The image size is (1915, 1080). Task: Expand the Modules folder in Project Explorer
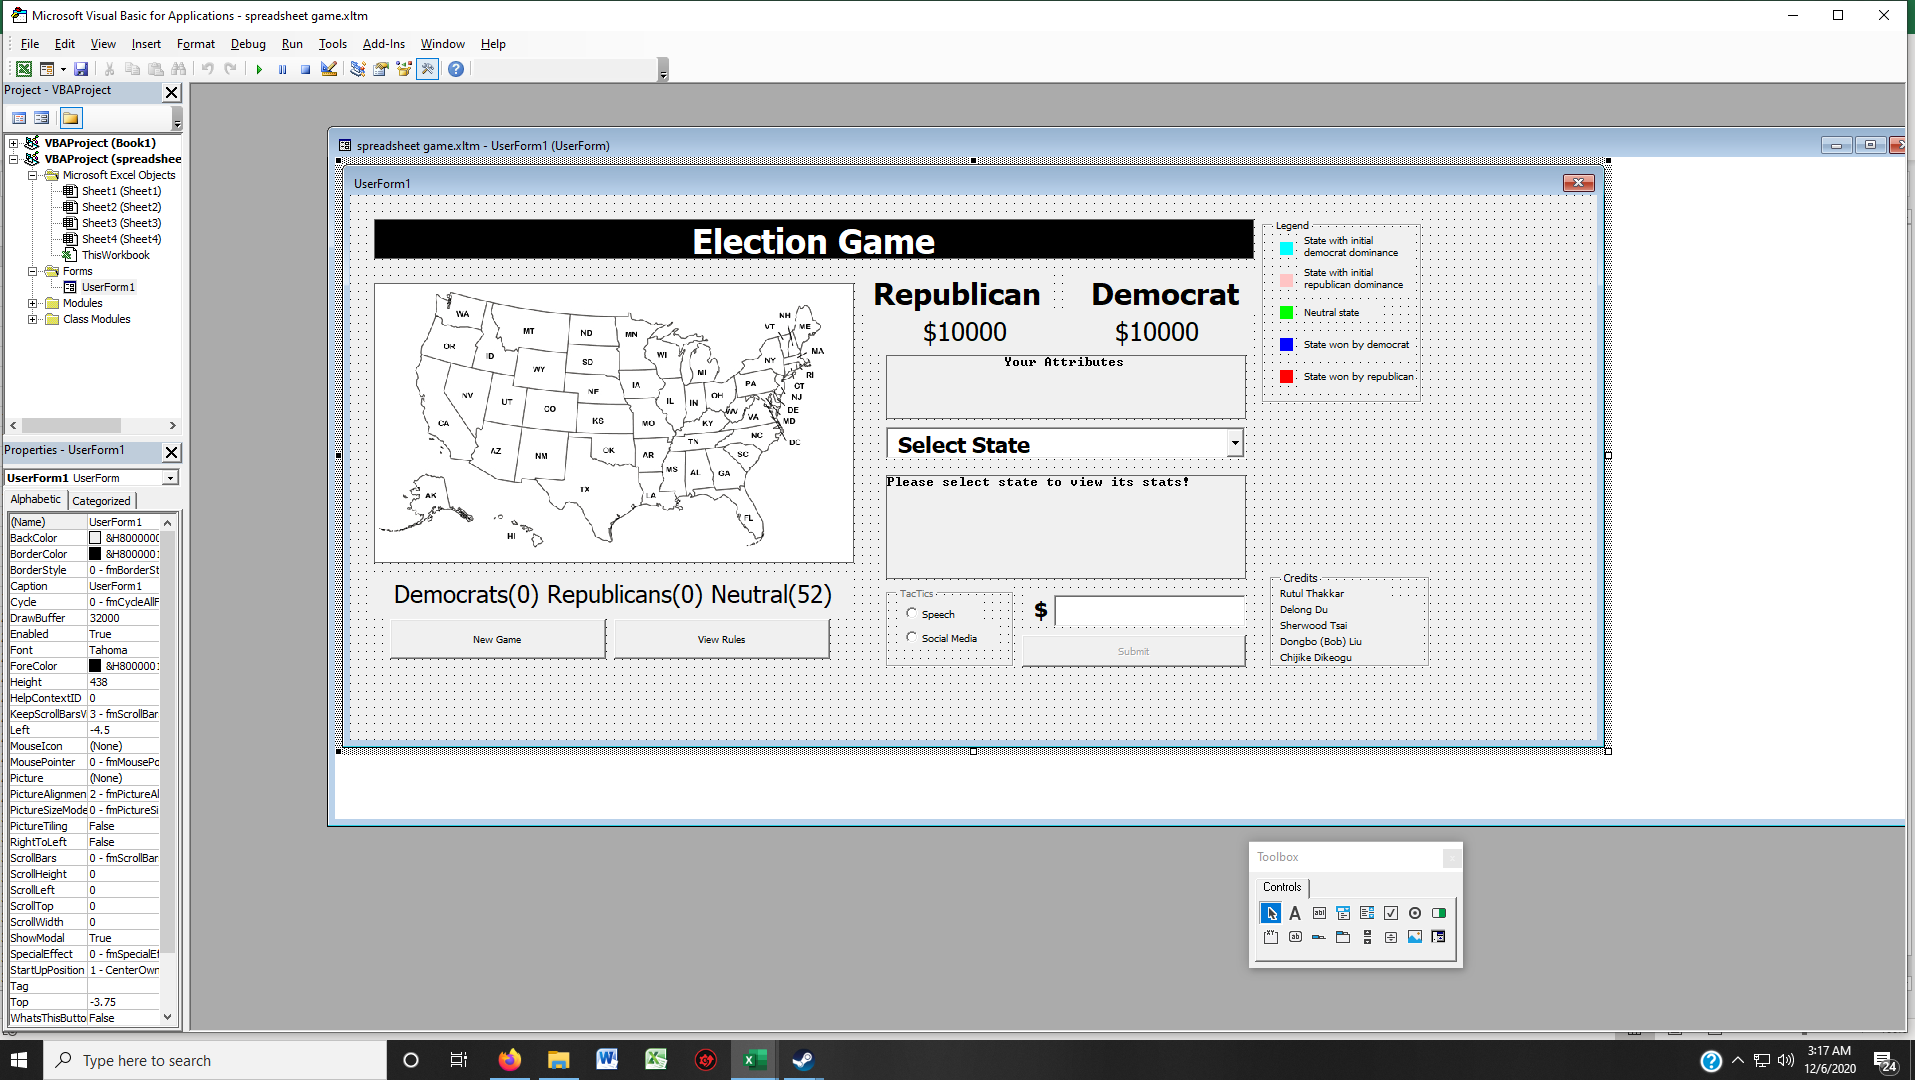(31, 303)
